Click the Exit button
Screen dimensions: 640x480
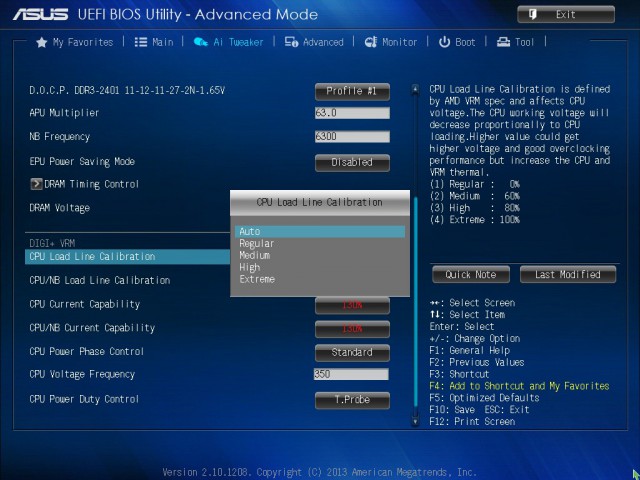click(566, 15)
